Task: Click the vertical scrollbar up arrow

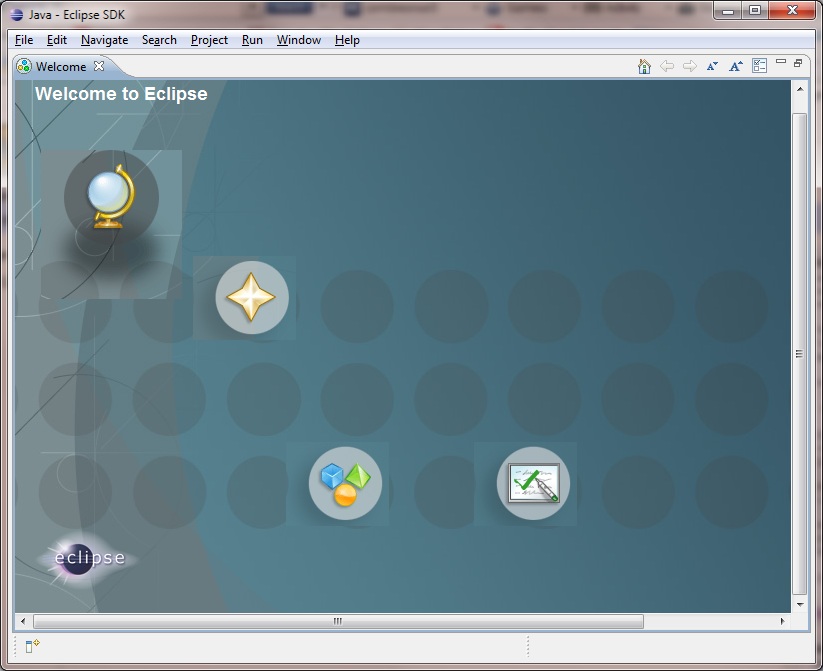Action: point(800,89)
